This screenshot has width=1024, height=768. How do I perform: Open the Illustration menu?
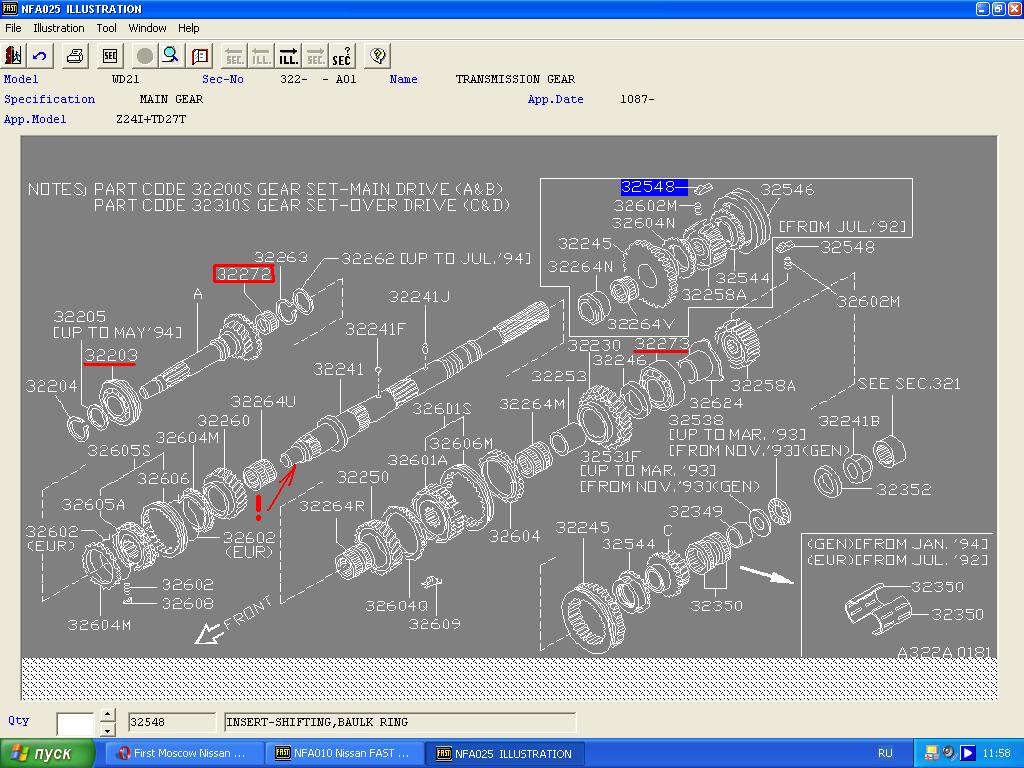(59, 28)
